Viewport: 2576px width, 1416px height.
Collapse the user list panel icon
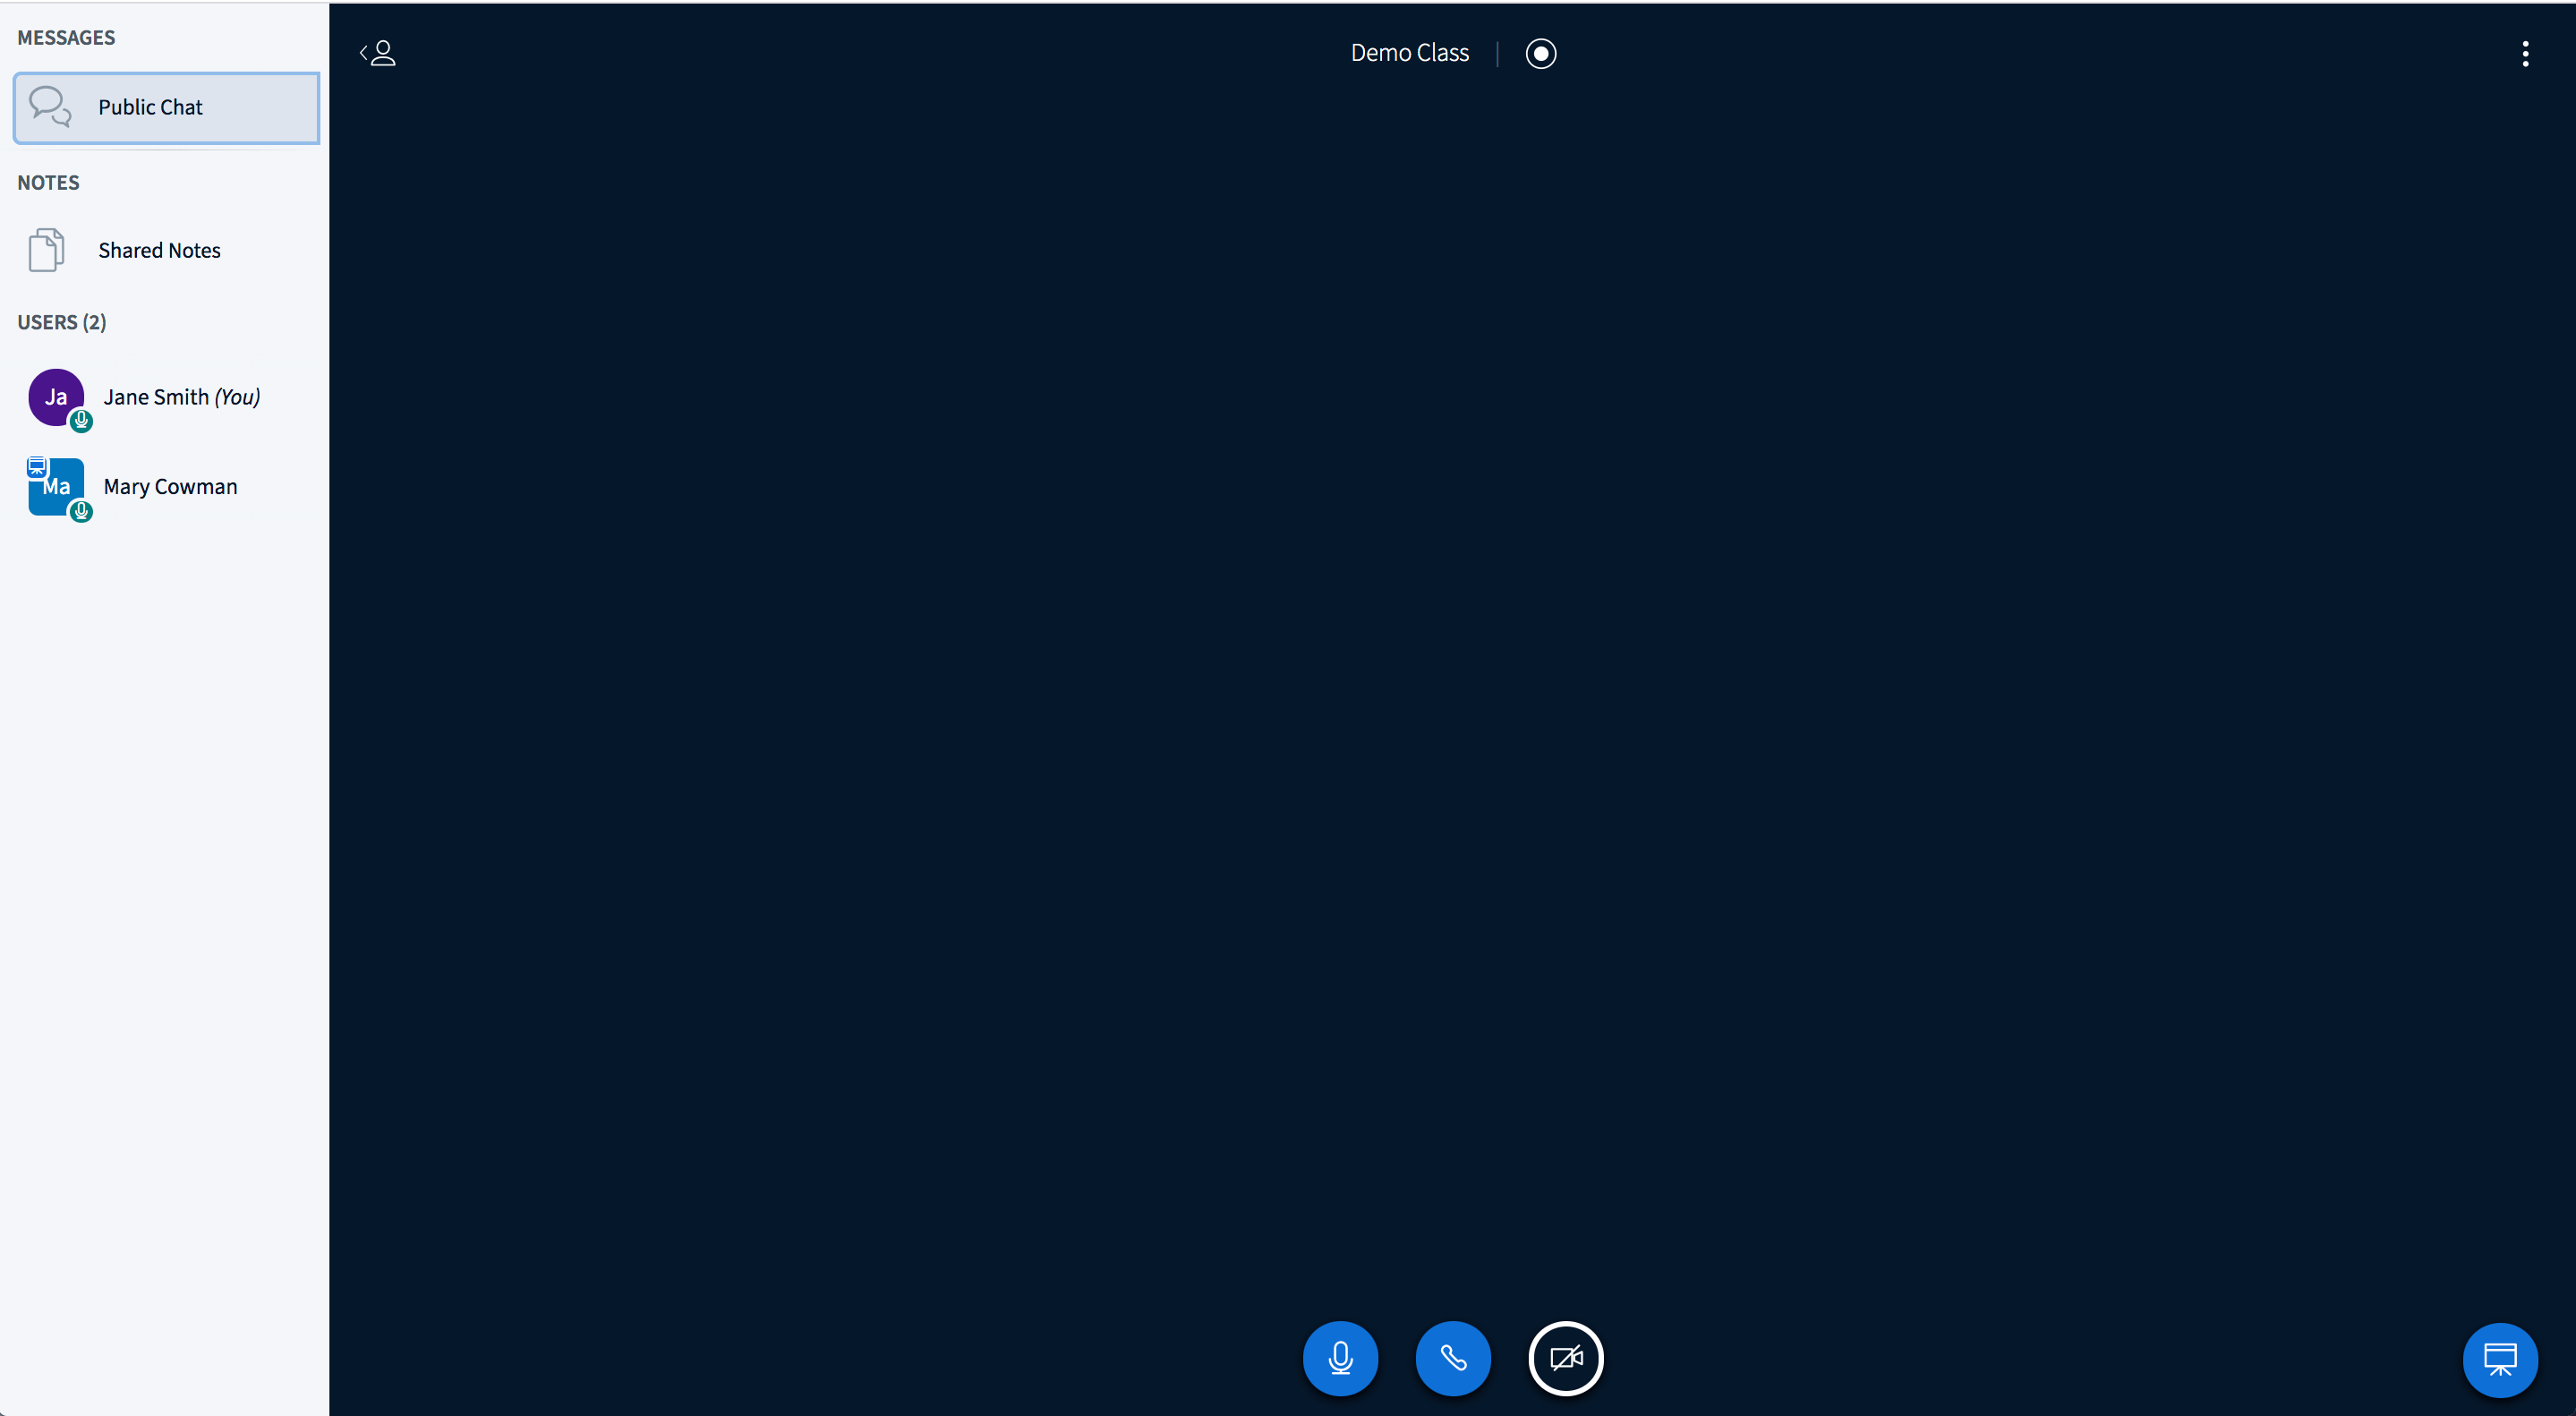pyautogui.click(x=378, y=53)
